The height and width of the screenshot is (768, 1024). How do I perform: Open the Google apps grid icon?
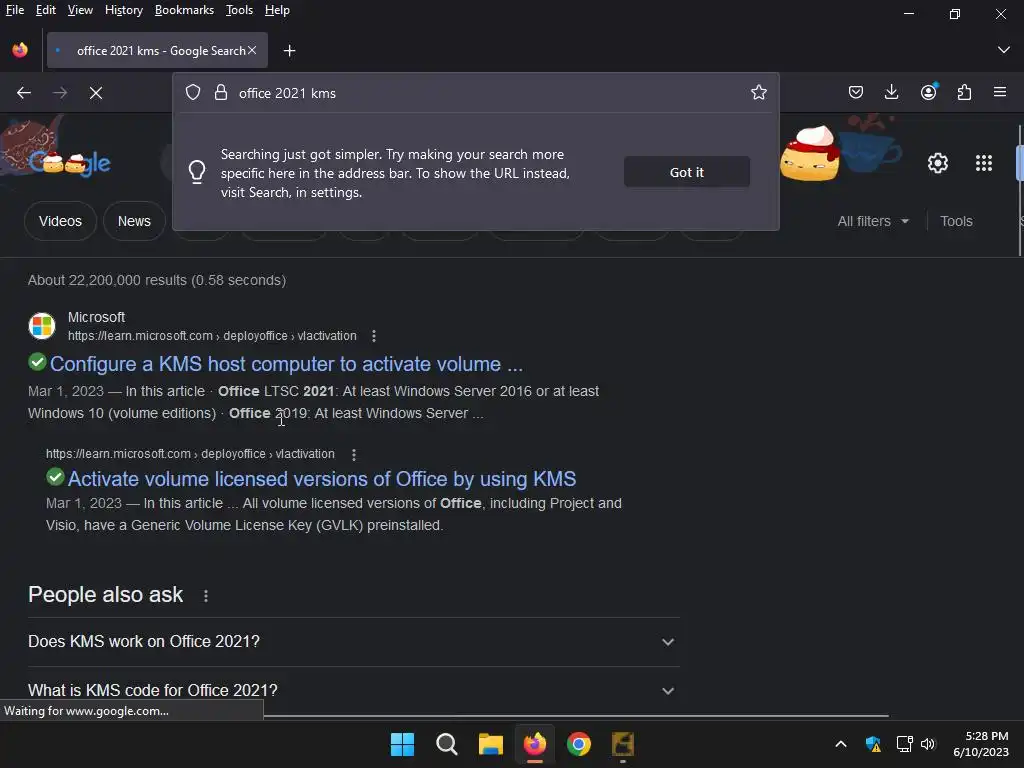pyautogui.click(x=984, y=163)
